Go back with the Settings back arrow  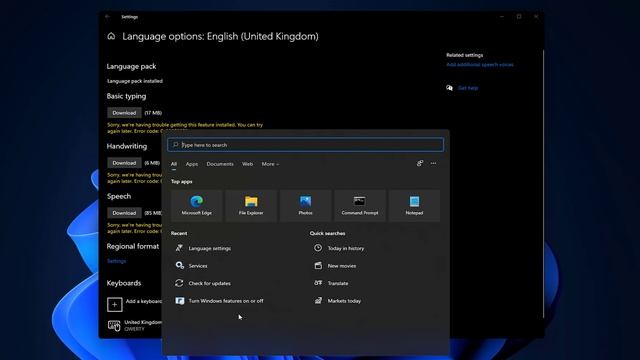[107, 17]
